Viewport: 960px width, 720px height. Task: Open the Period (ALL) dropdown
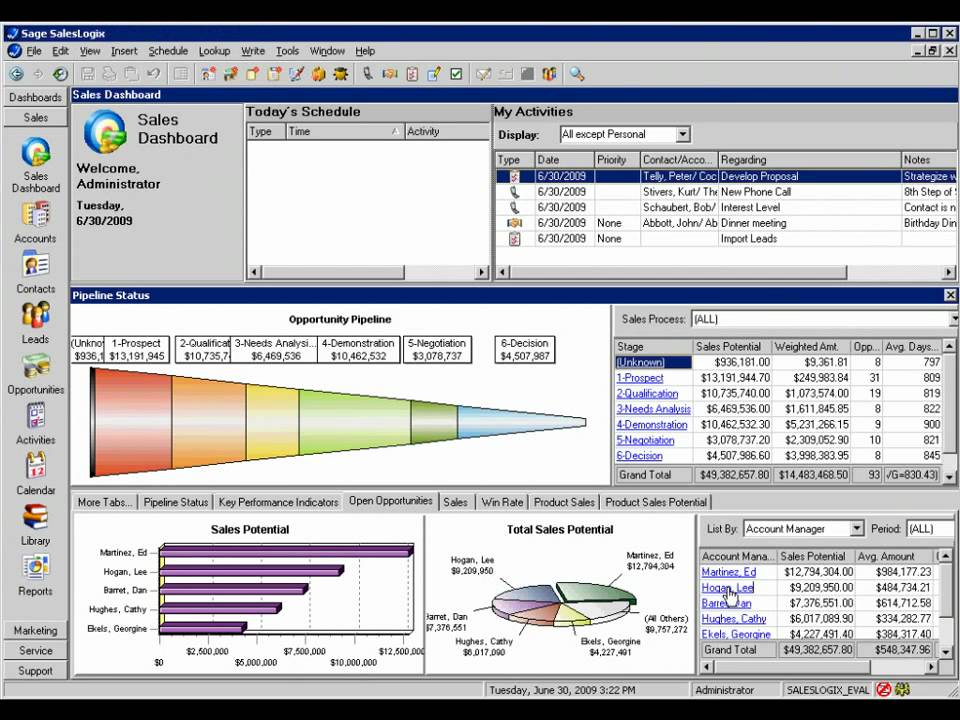pyautogui.click(x=930, y=528)
